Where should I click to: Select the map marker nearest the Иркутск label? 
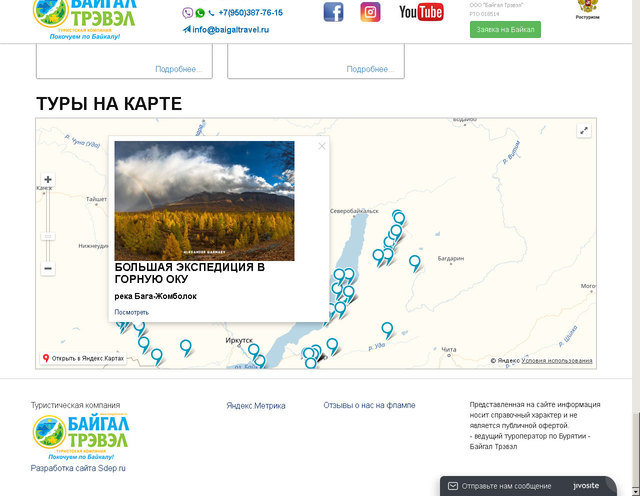[253, 350]
